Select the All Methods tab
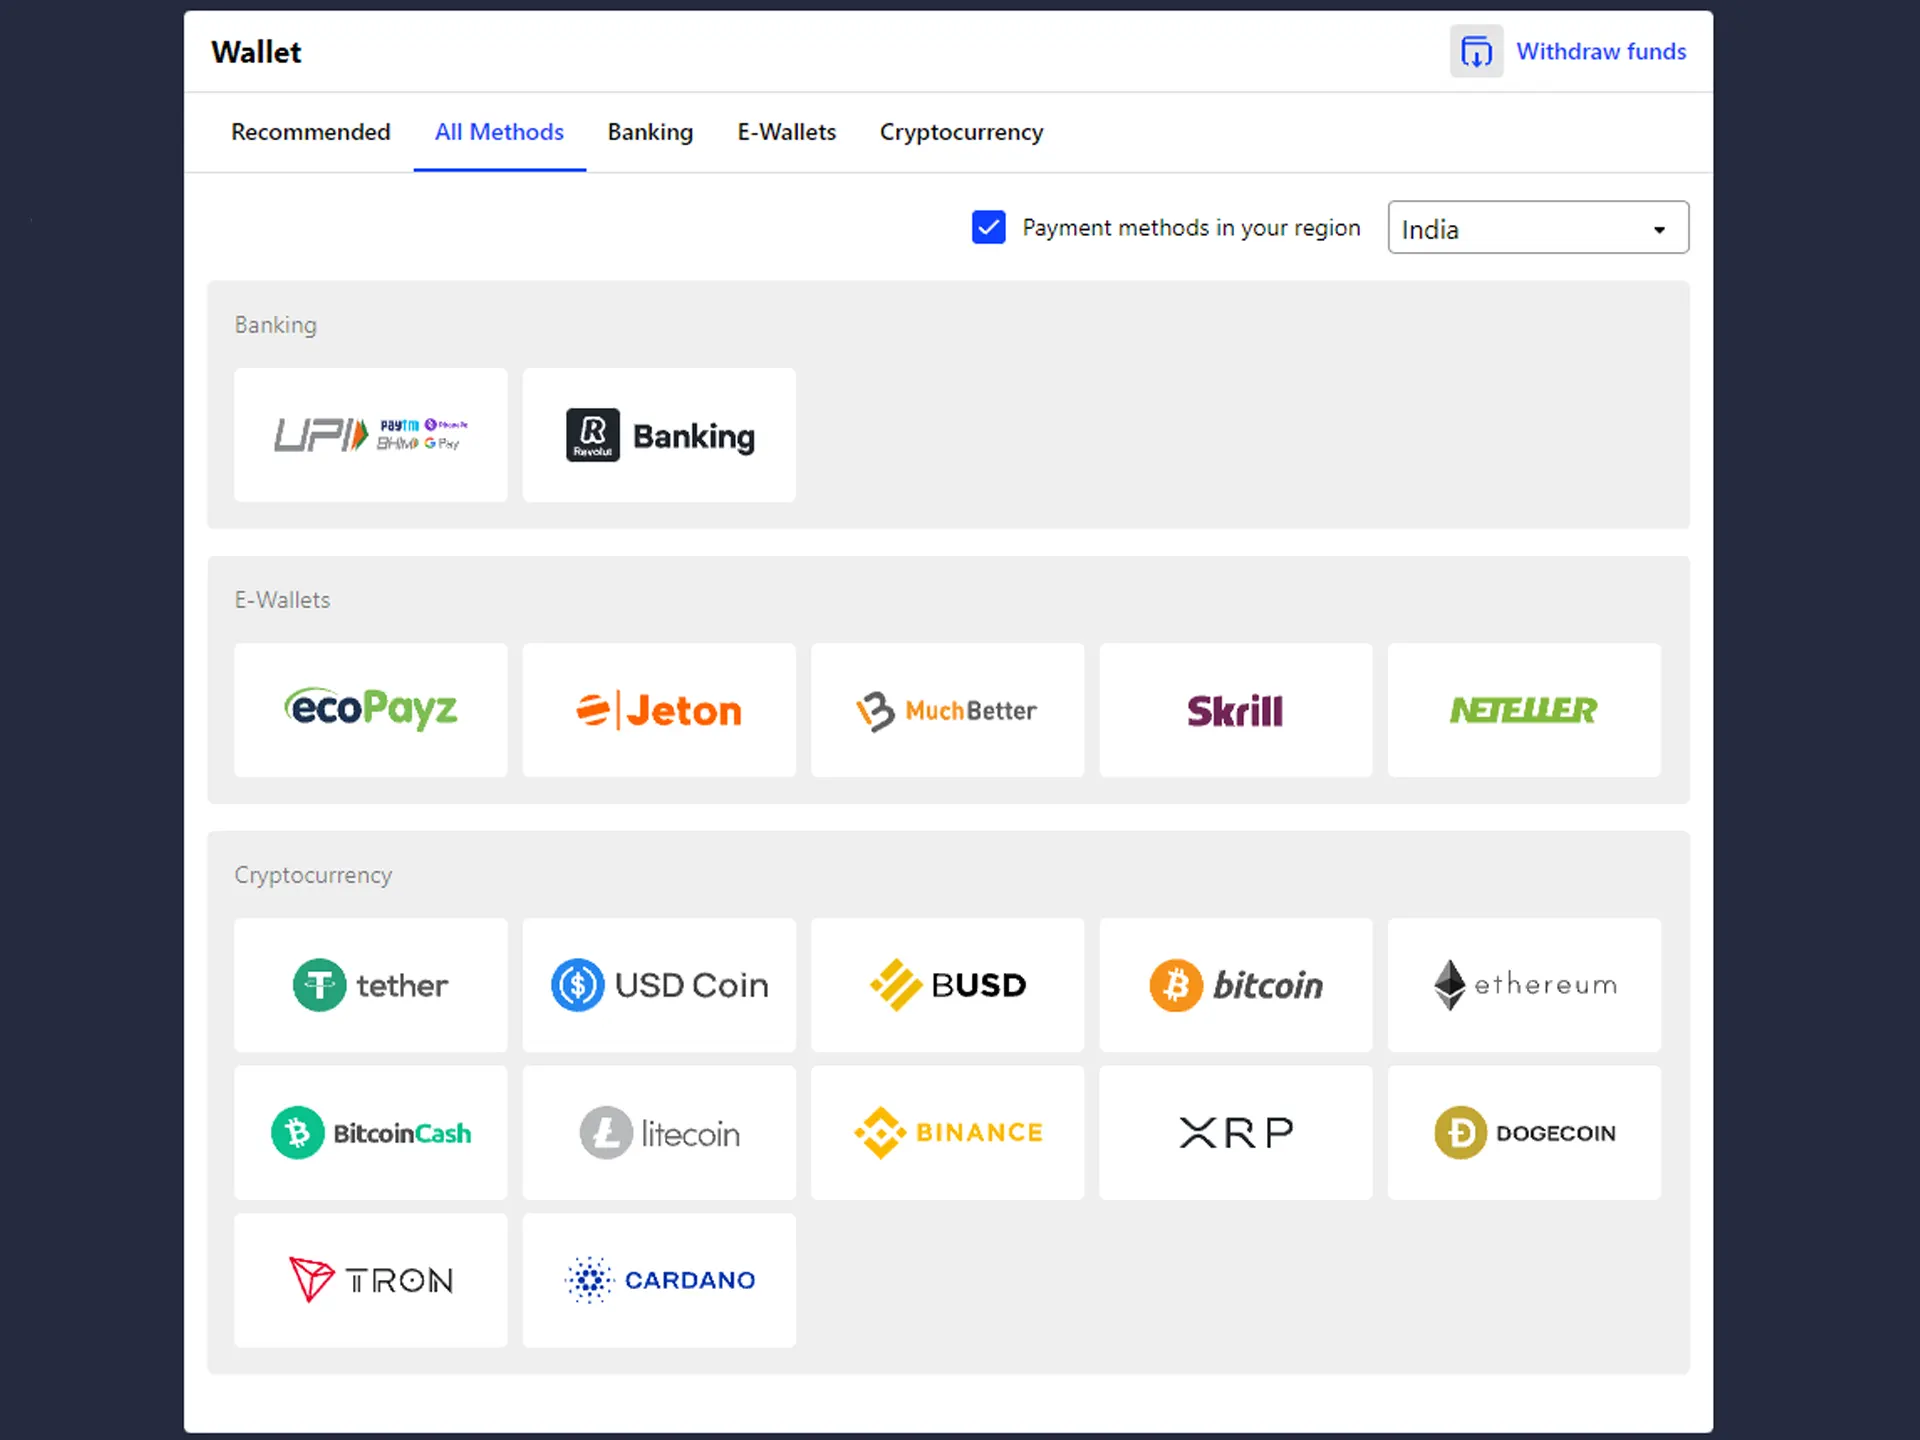Screen dimensions: 1920x1440 (499, 132)
